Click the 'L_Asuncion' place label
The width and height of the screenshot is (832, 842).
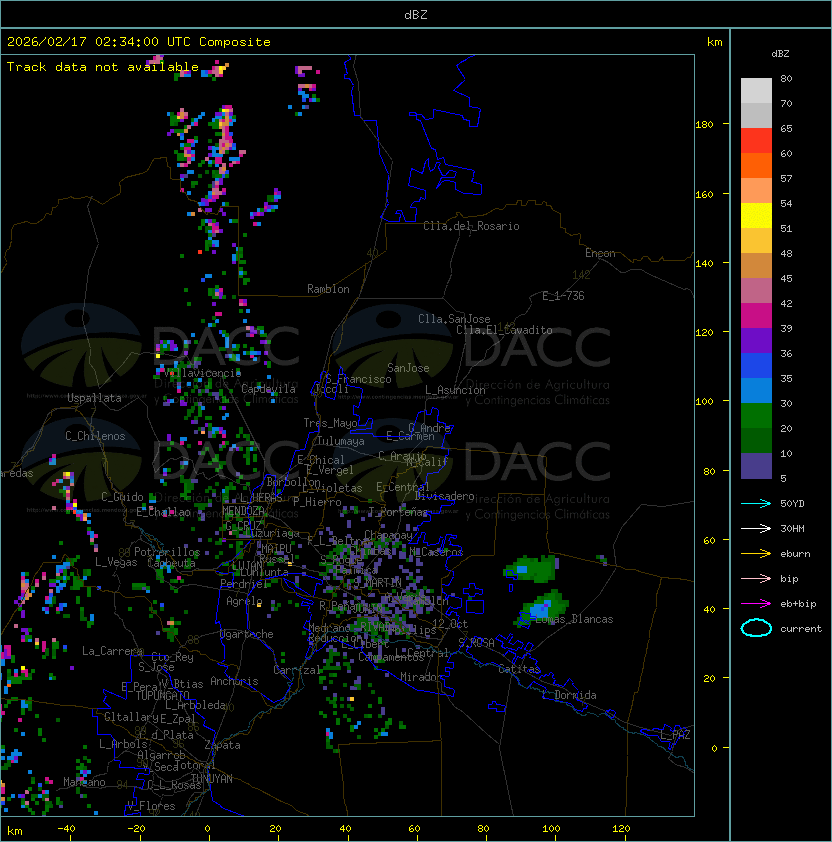pyautogui.click(x=455, y=390)
